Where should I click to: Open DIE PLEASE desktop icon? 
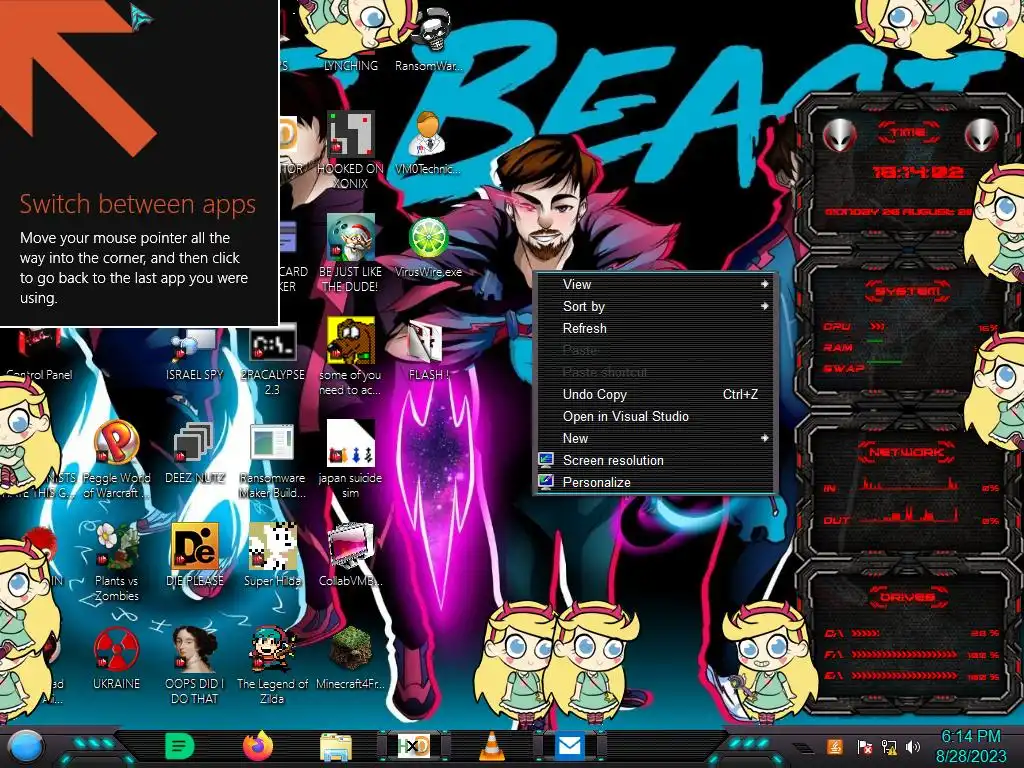(195, 555)
